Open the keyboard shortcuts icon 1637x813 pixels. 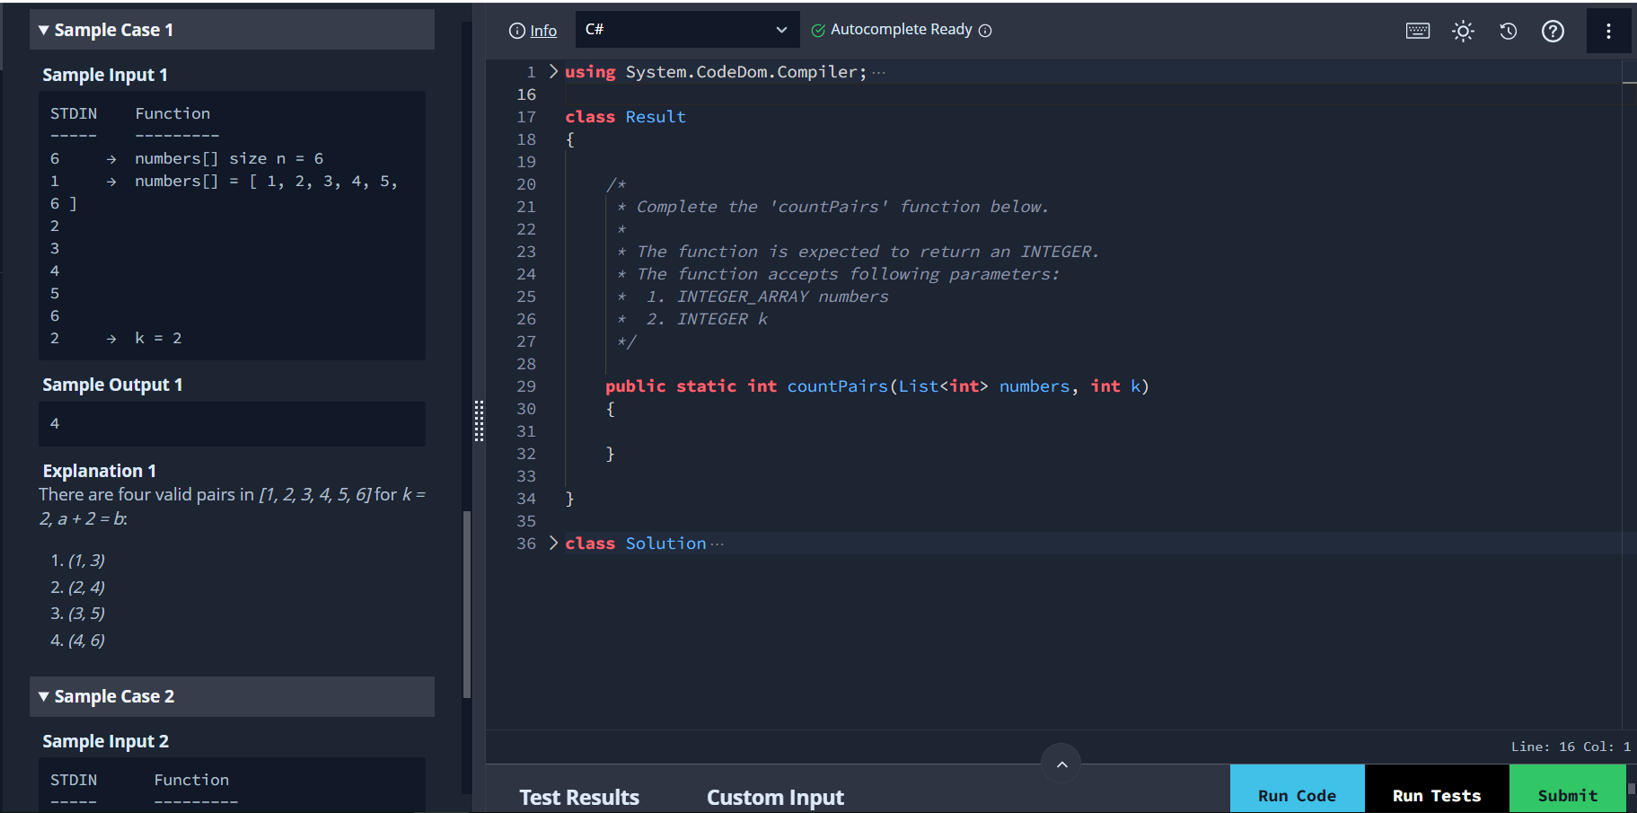1418,31
